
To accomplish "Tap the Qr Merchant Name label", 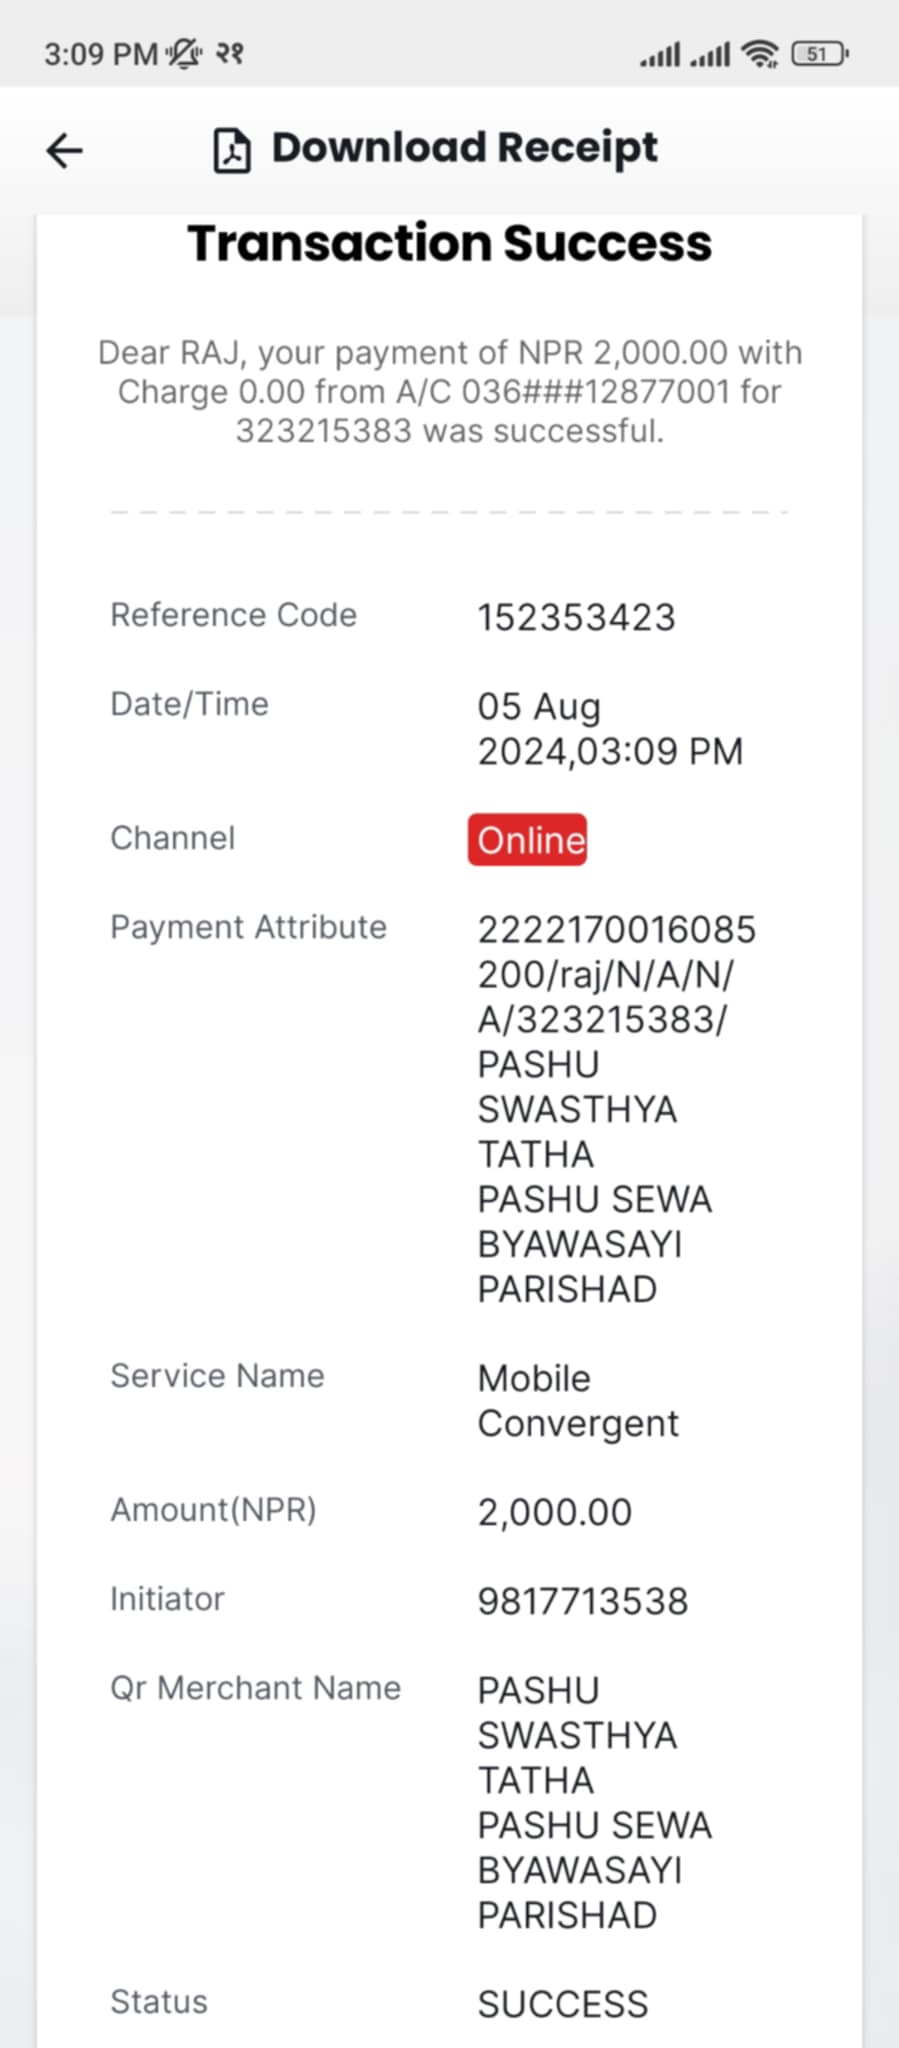I will (255, 1688).
